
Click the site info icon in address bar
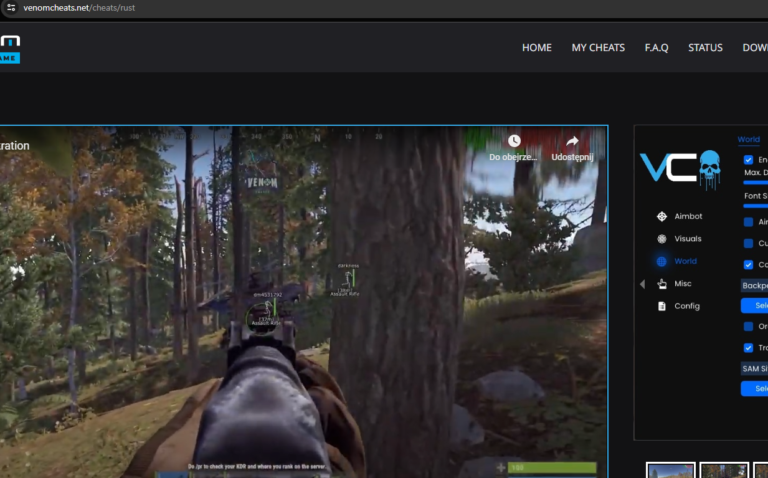tap(11, 7)
